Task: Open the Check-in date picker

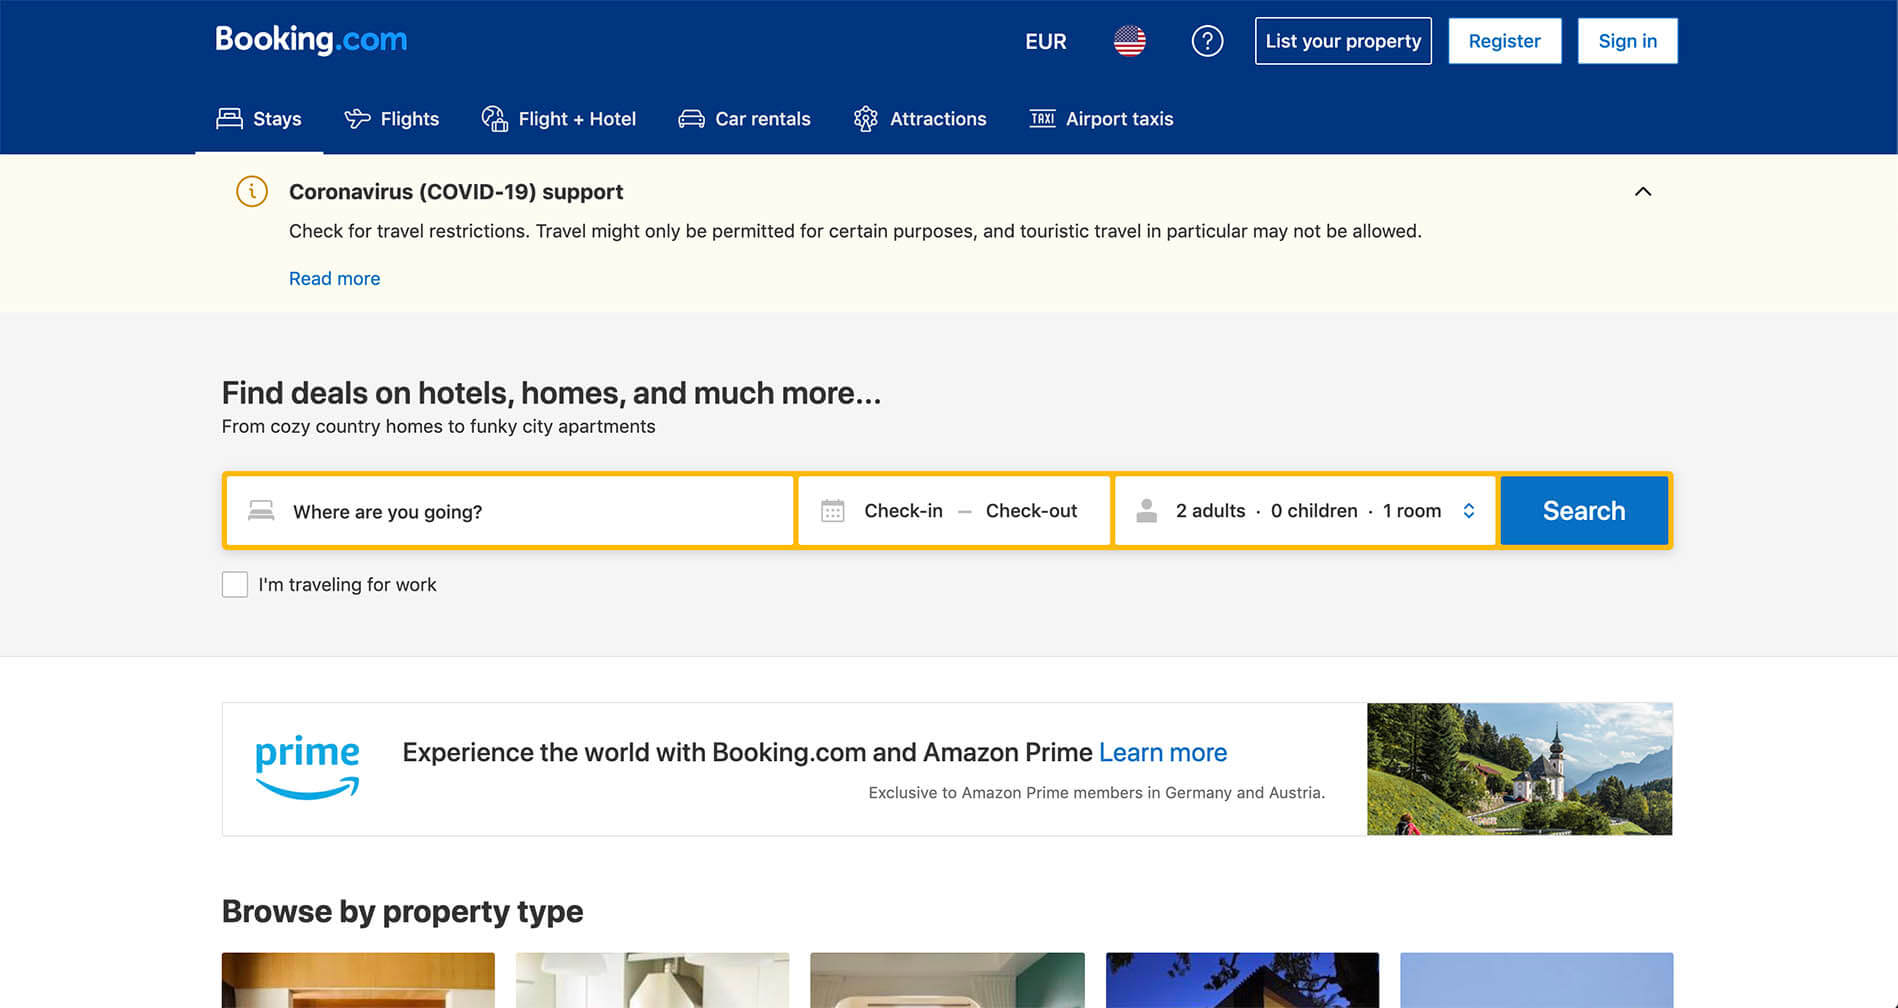Action: (x=903, y=511)
